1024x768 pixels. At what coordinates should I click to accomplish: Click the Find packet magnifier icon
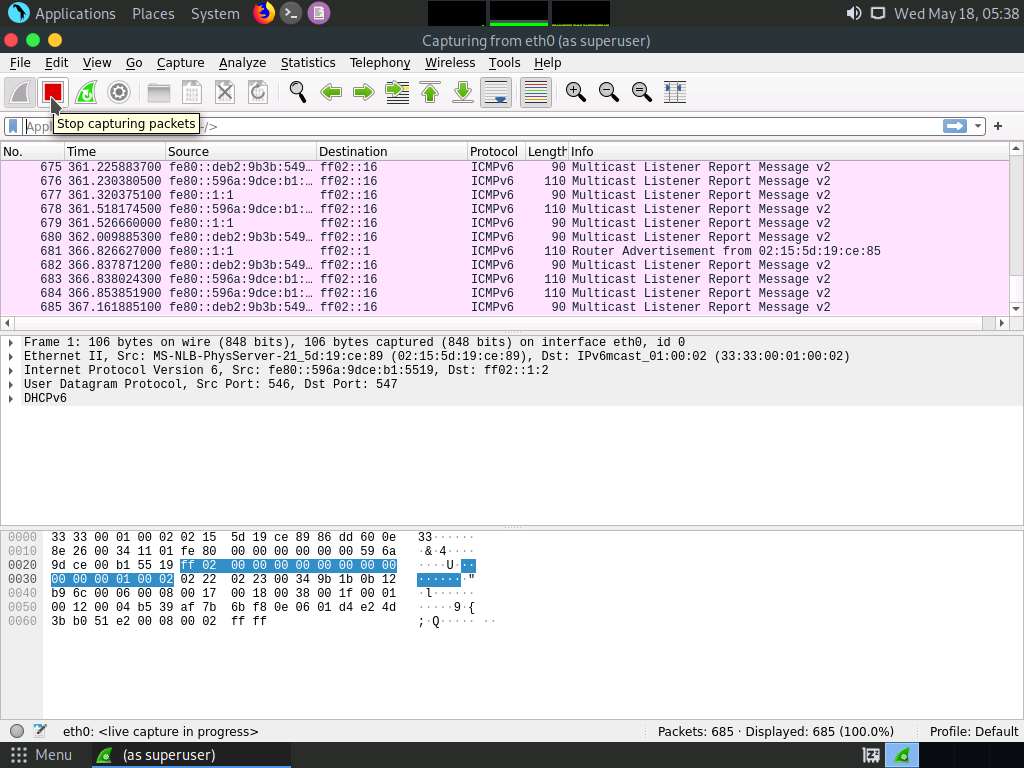(297, 92)
